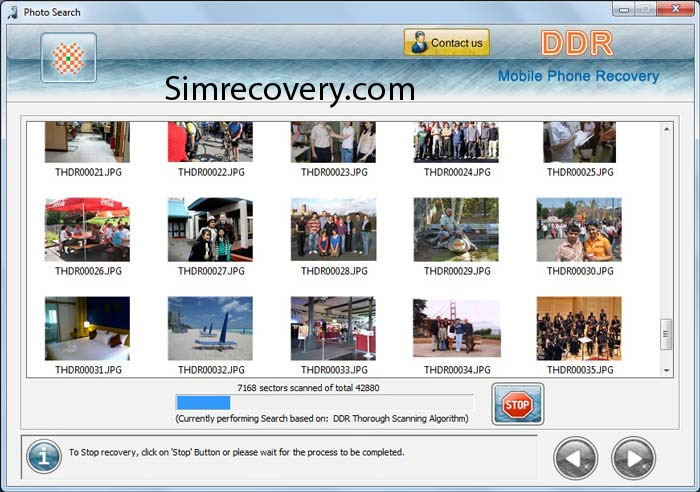Select the THDR00023.JPG thumbnail

click(333, 142)
